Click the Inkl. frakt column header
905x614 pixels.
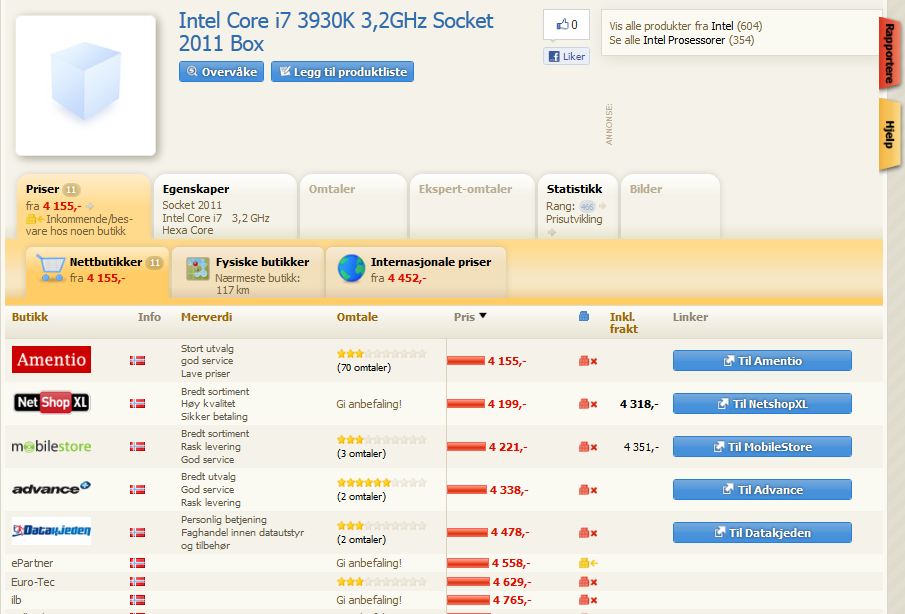coord(623,323)
